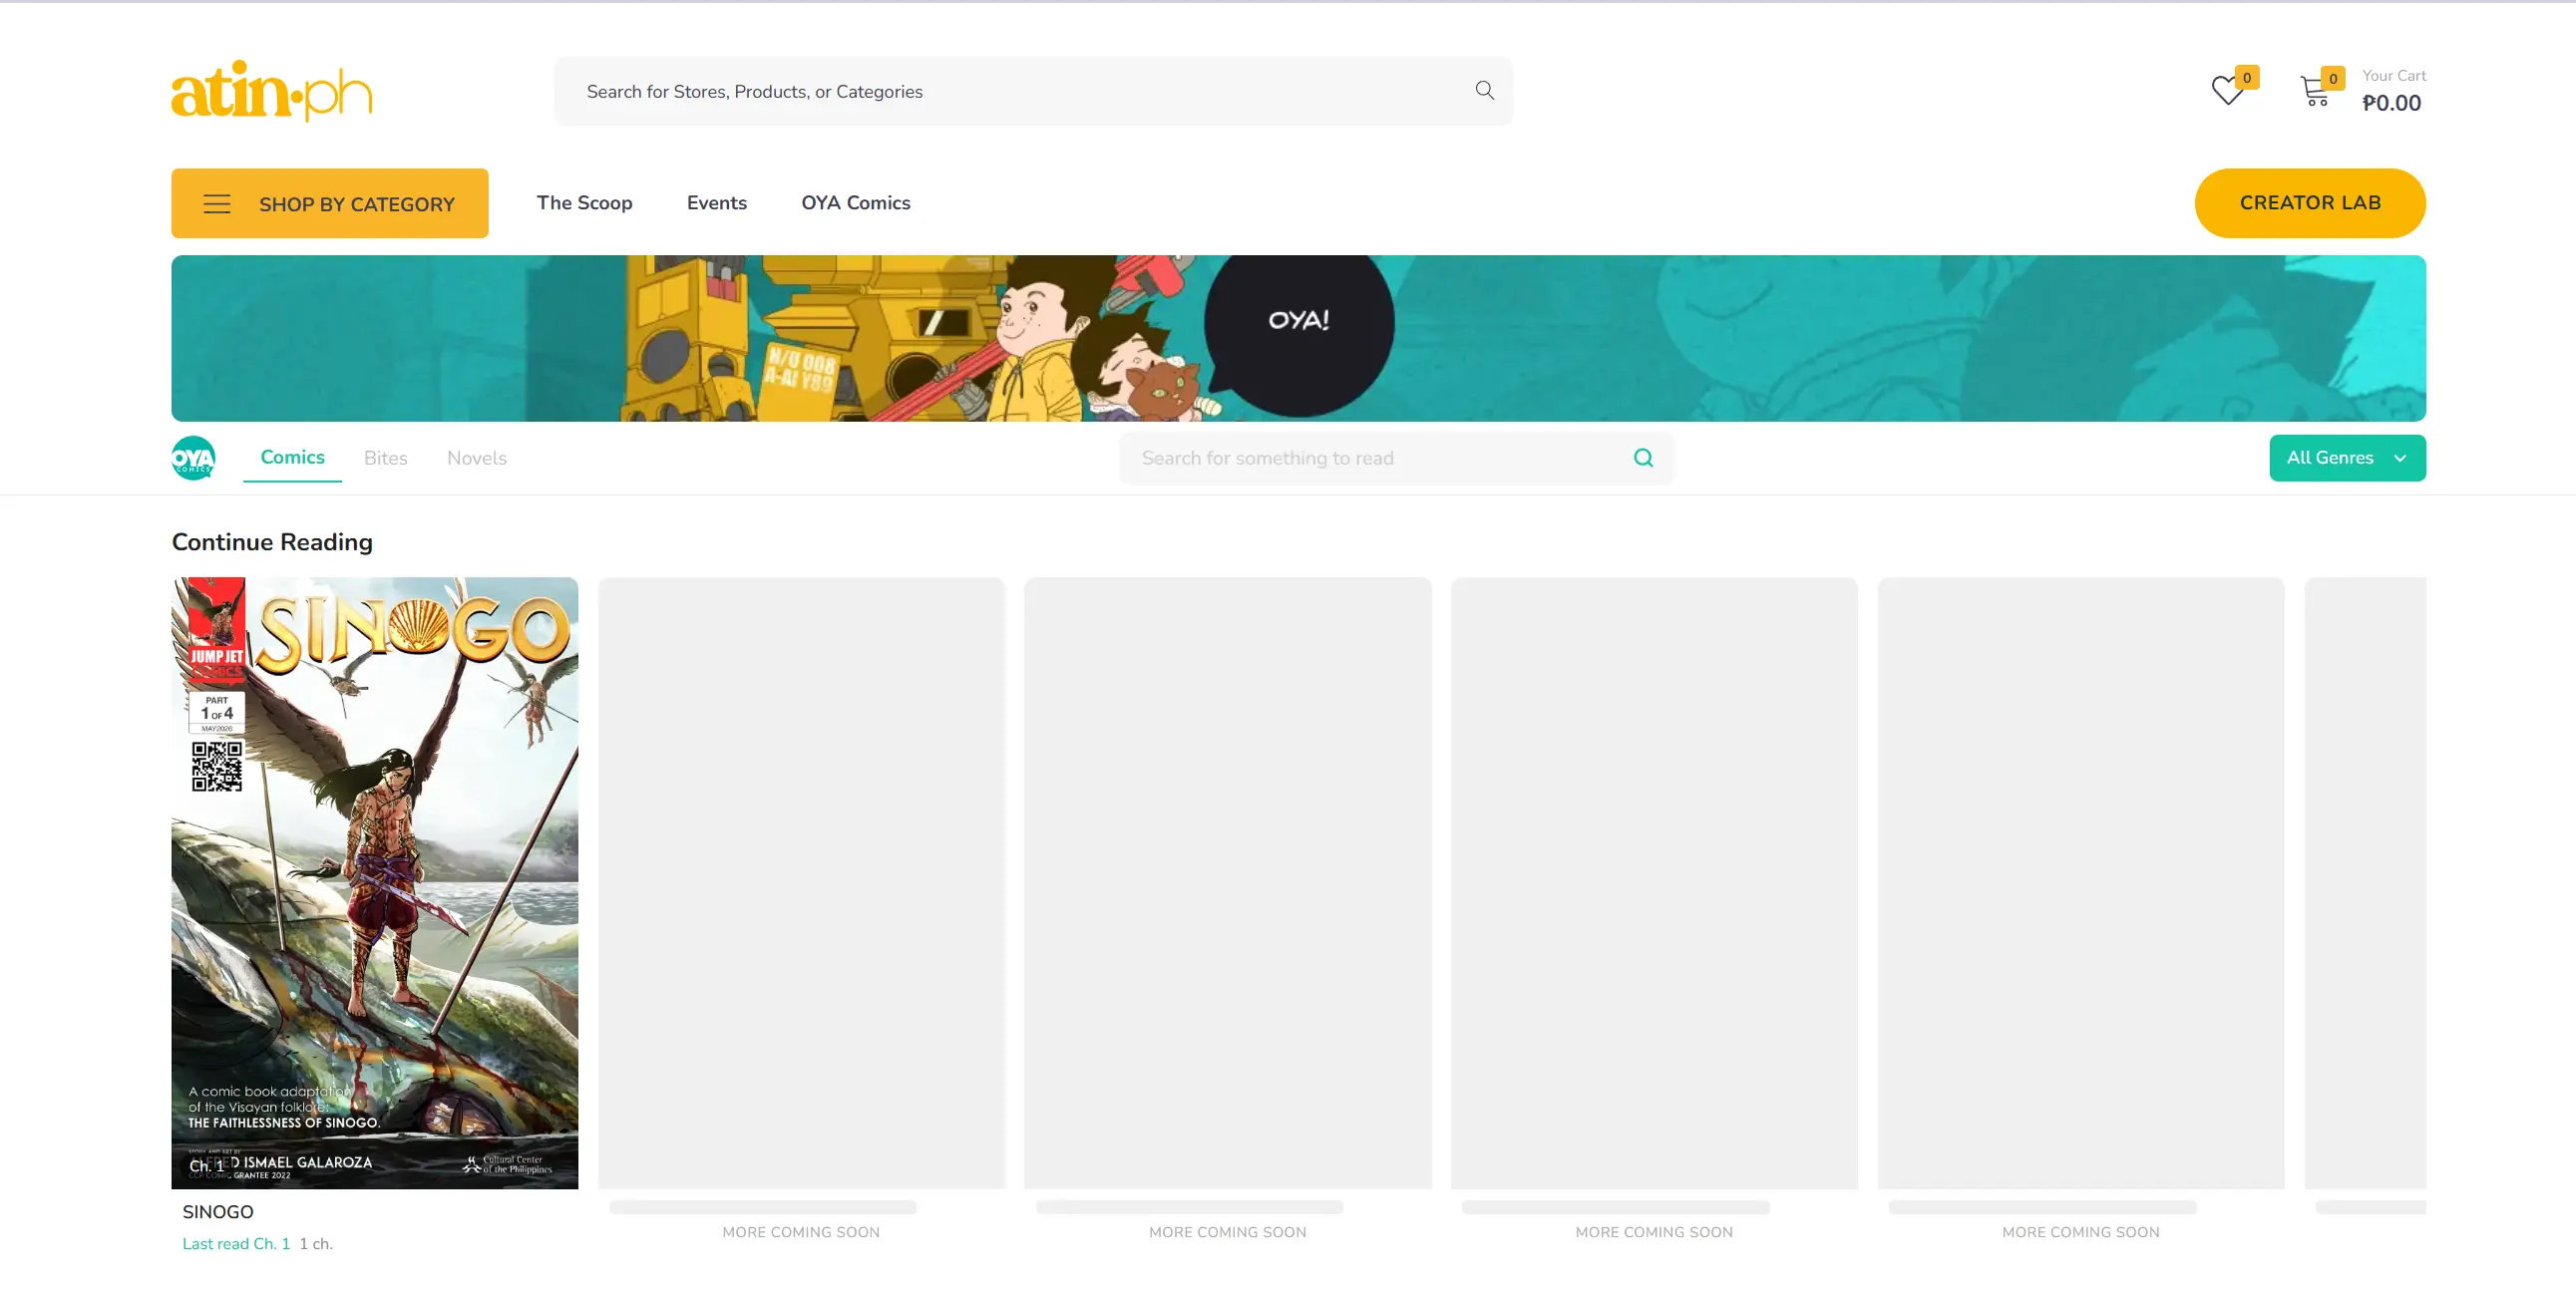The image size is (2576, 1303).
Task: Click the atin.ph logo
Action: tap(271, 91)
